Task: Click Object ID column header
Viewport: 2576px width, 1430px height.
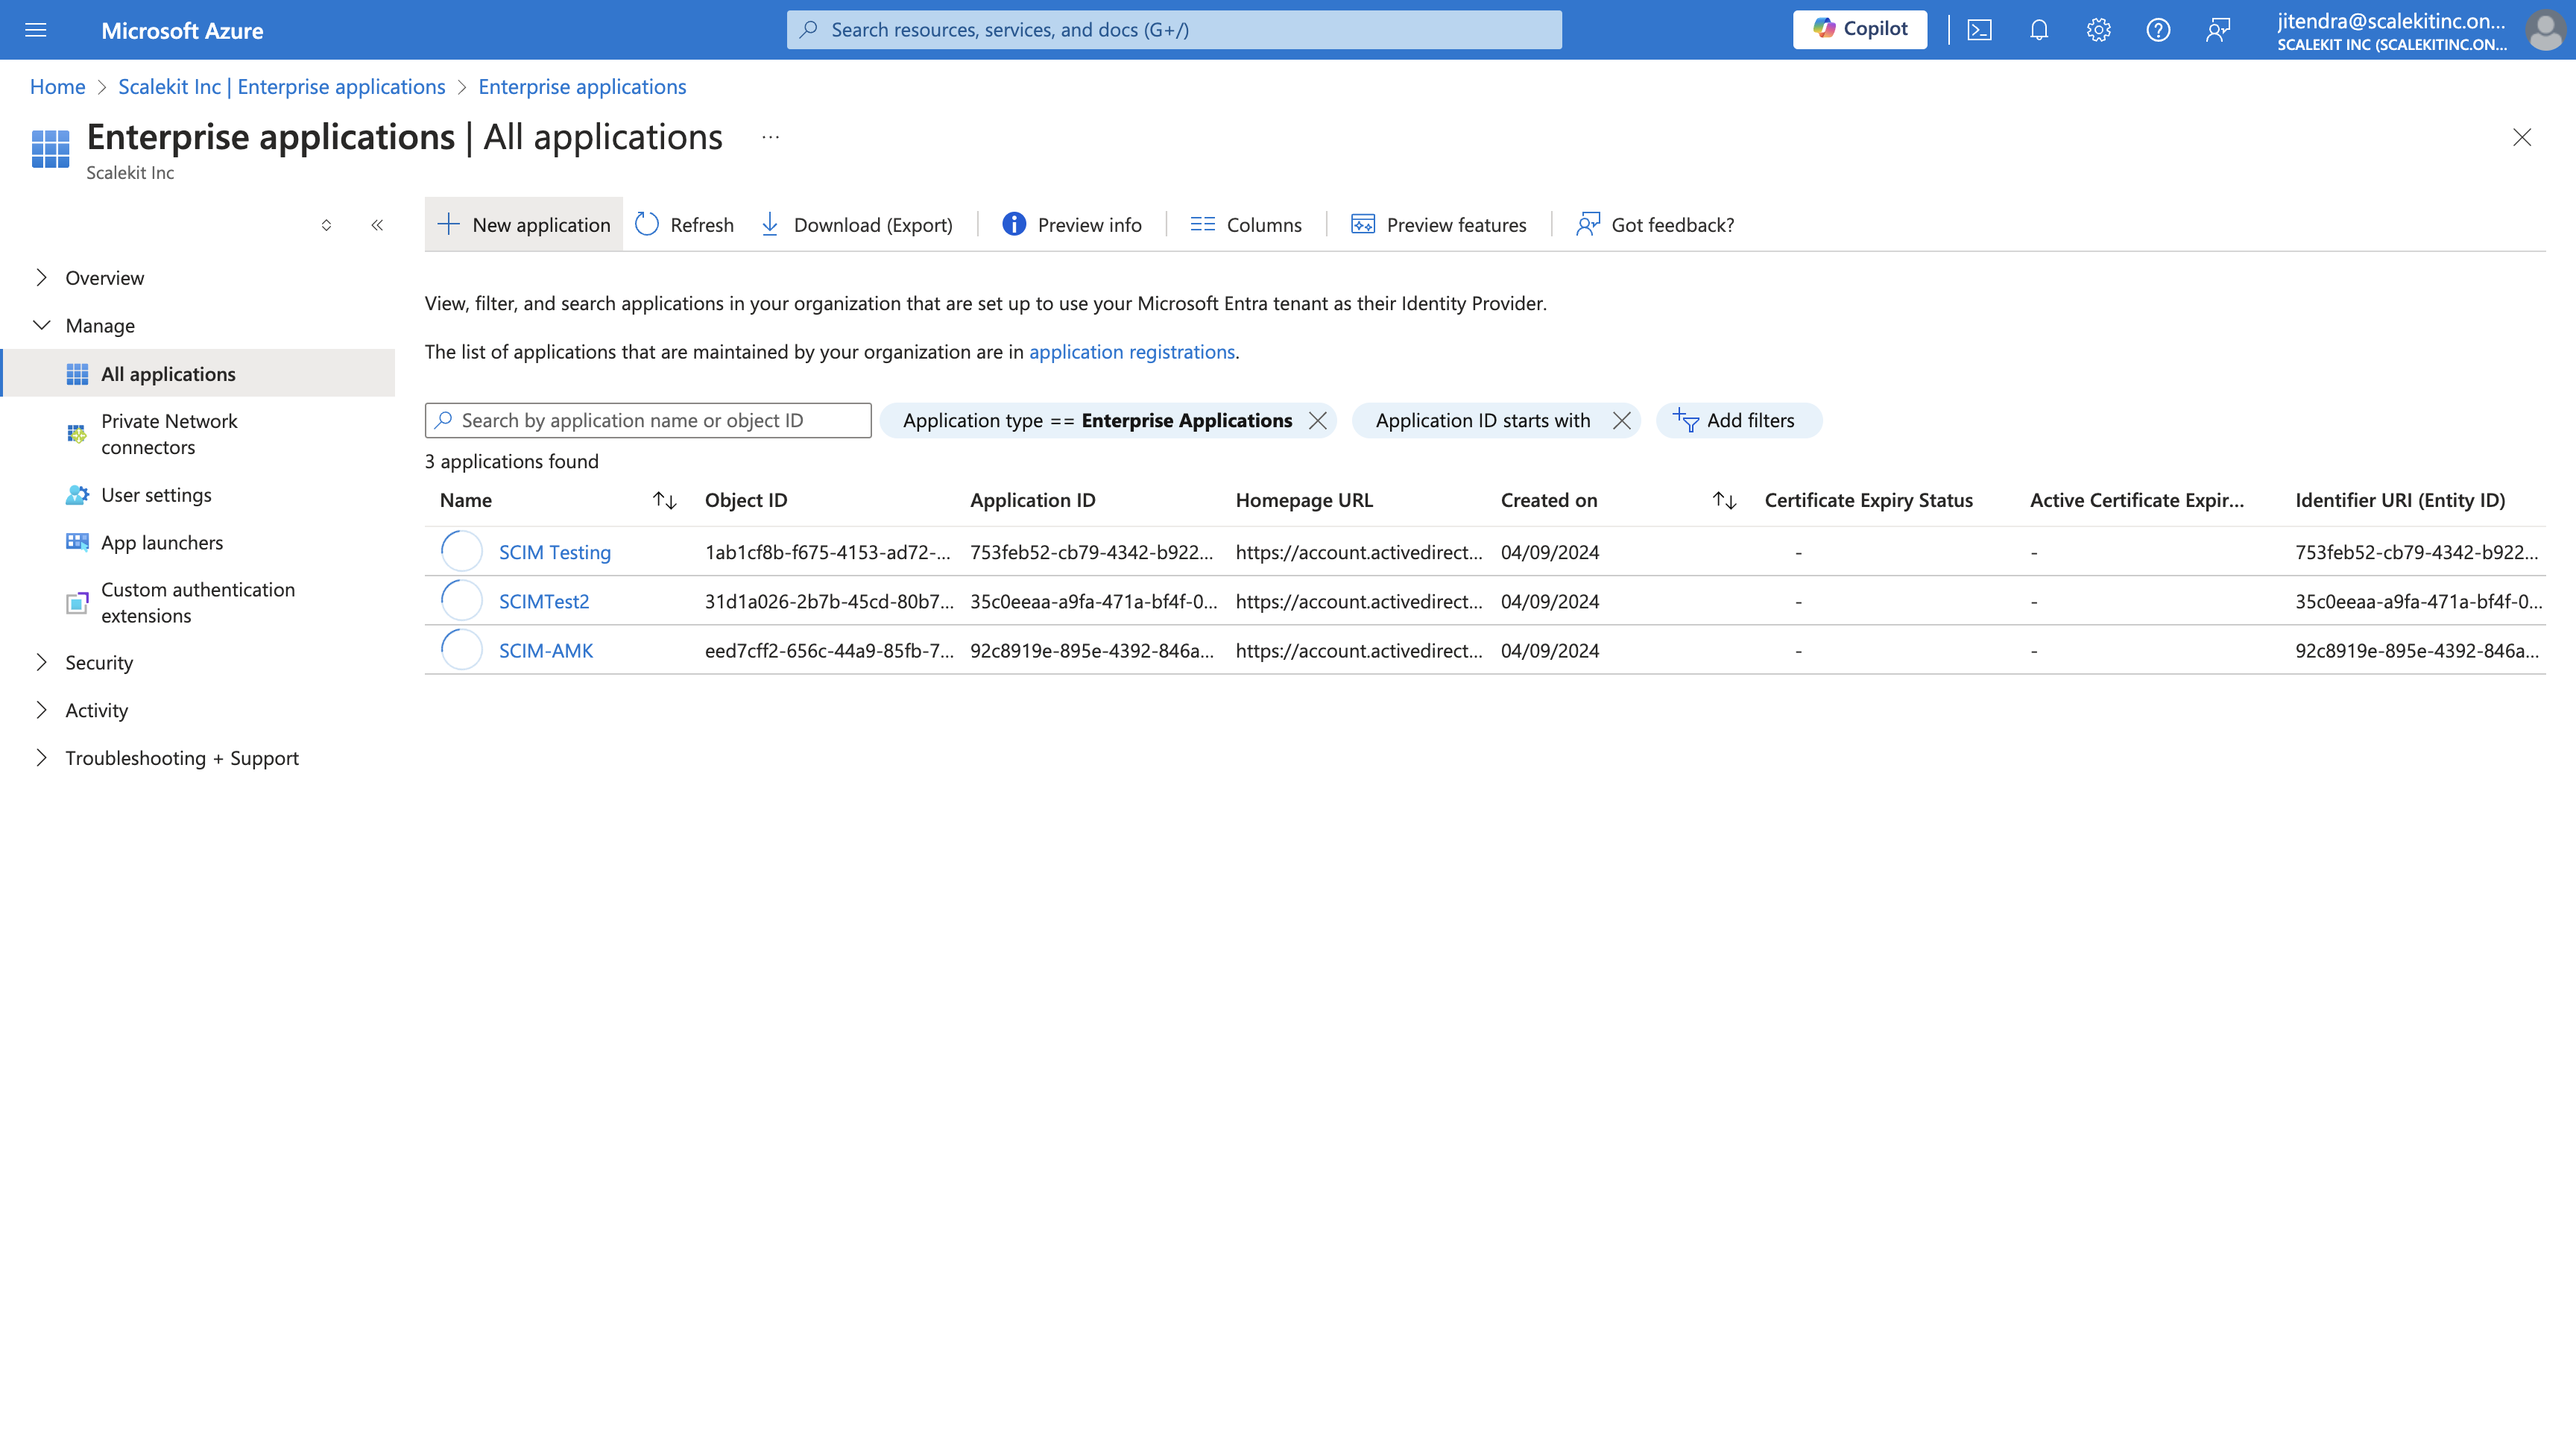Action: [746, 500]
